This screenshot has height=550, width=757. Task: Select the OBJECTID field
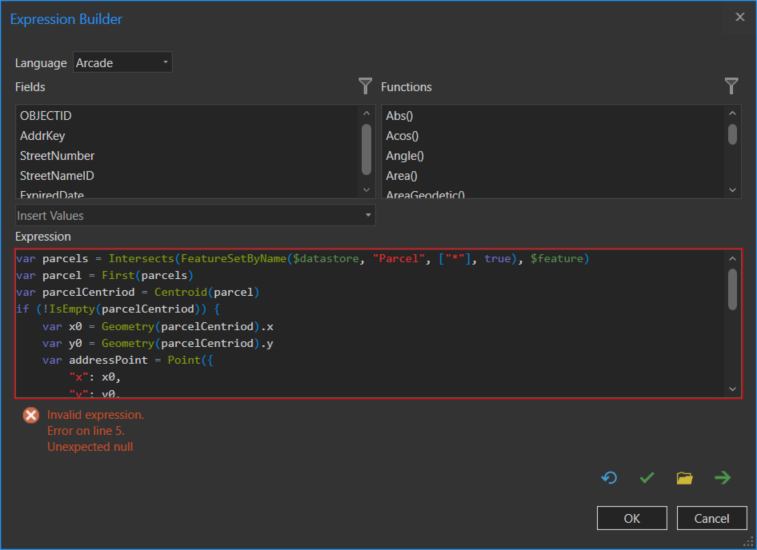tap(47, 116)
